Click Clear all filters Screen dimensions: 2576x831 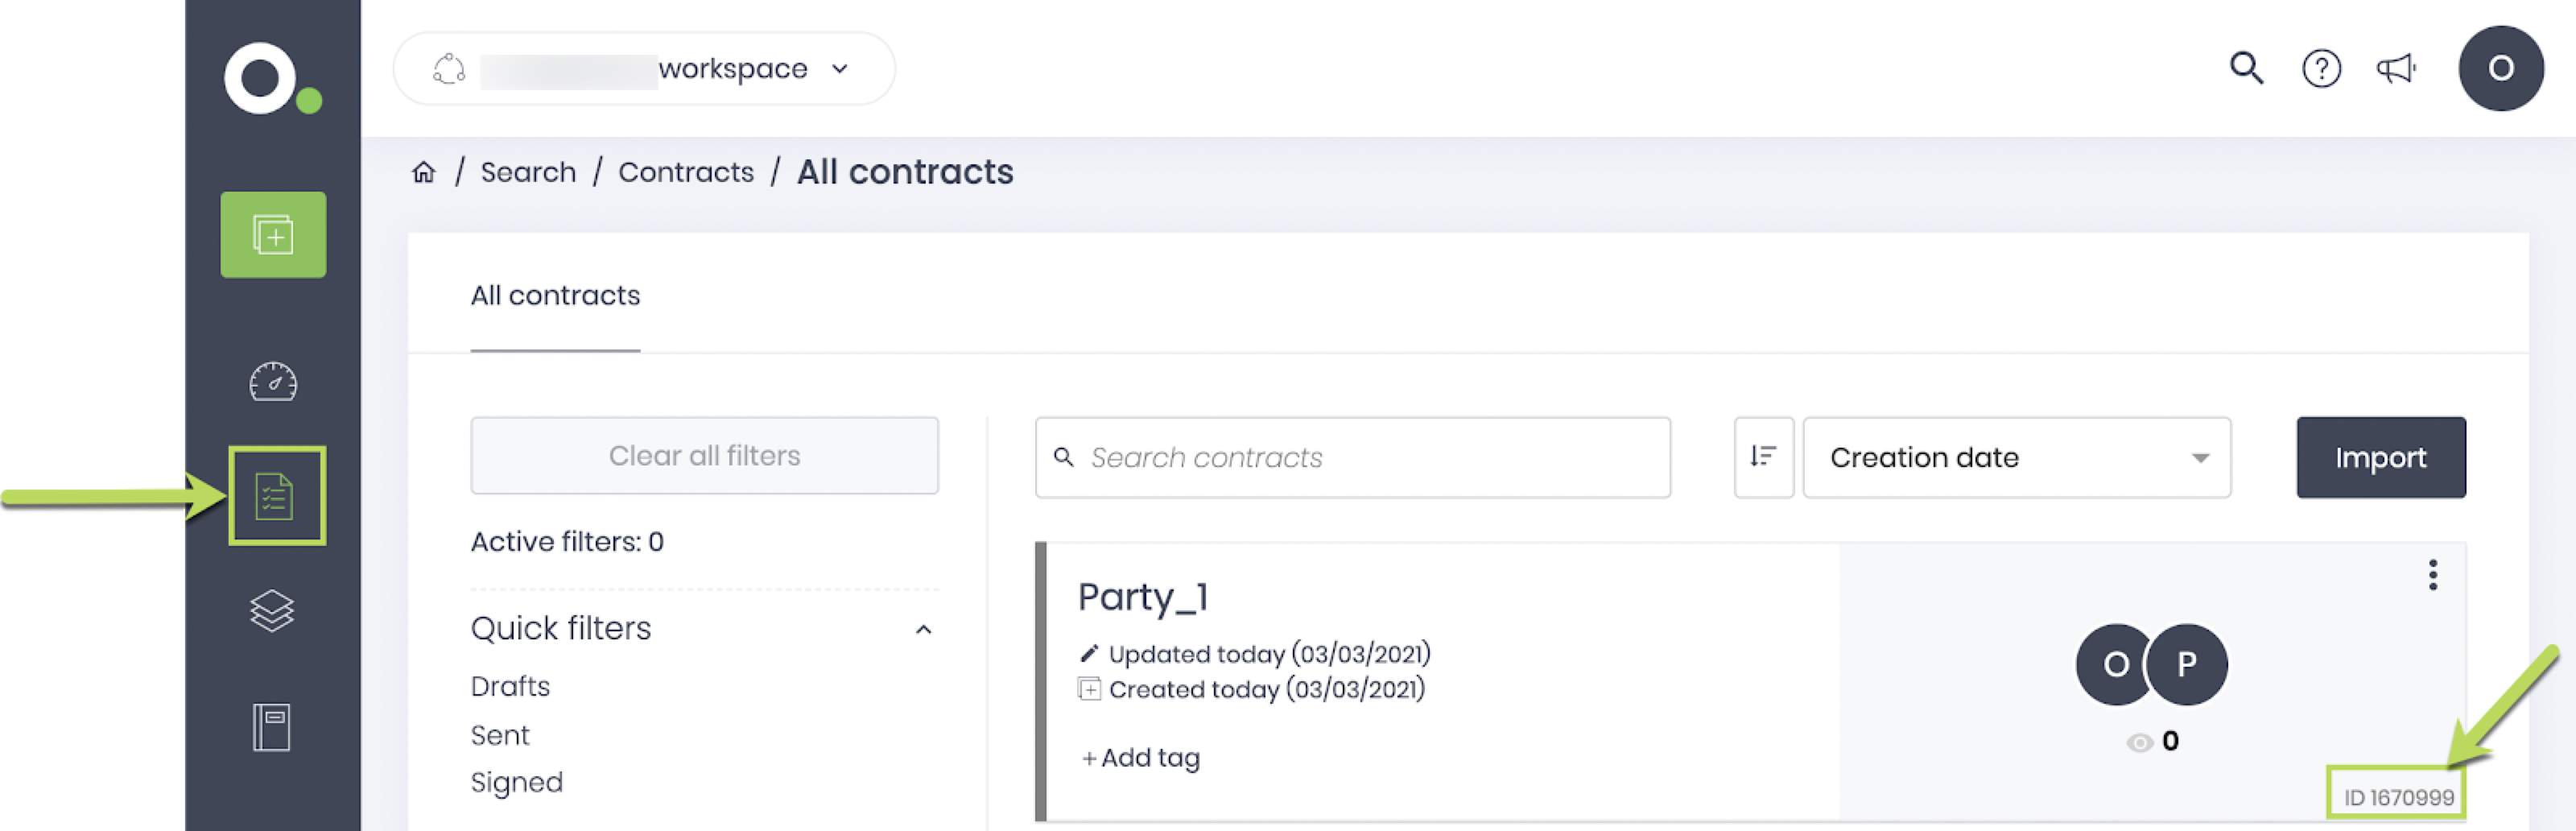(x=704, y=455)
